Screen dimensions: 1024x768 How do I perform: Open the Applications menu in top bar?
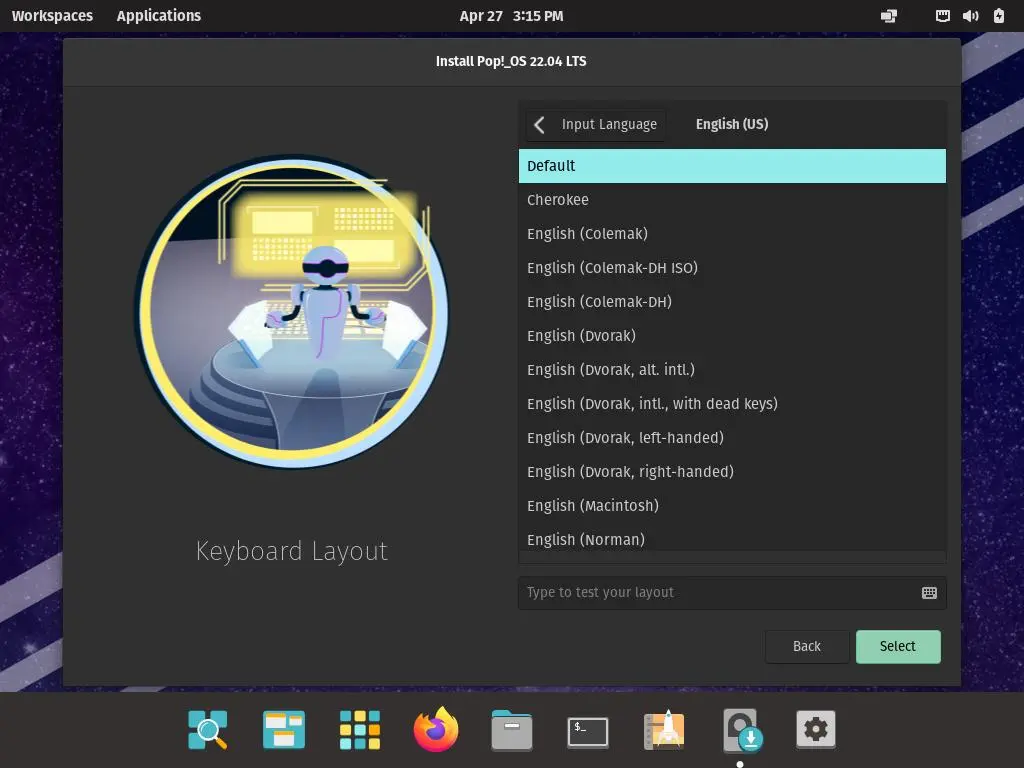pyautogui.click(x=158, y=16)
